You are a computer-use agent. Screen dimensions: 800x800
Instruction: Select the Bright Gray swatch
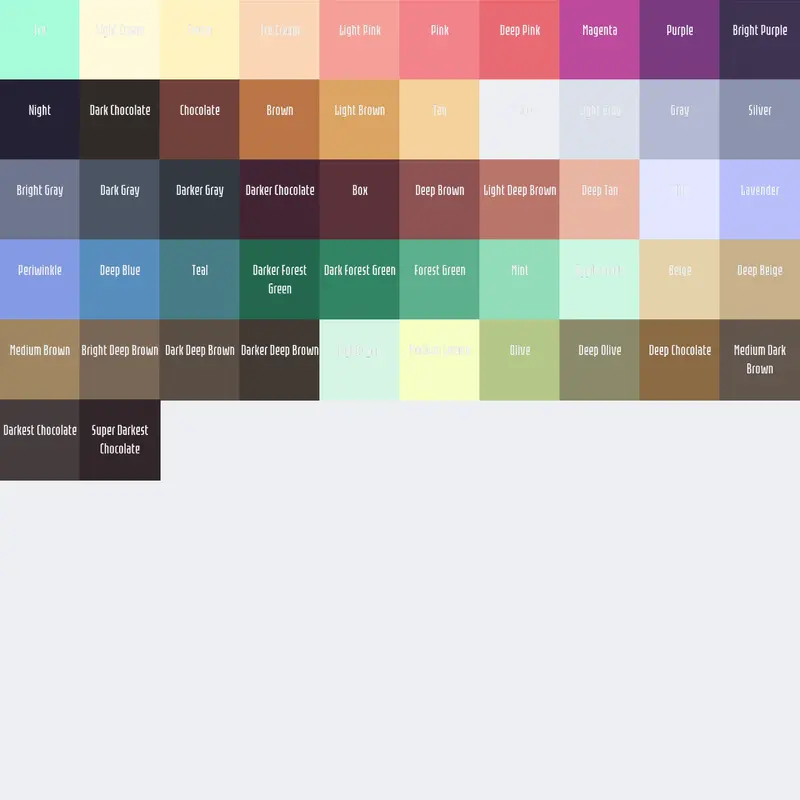[x=40, y=199]
